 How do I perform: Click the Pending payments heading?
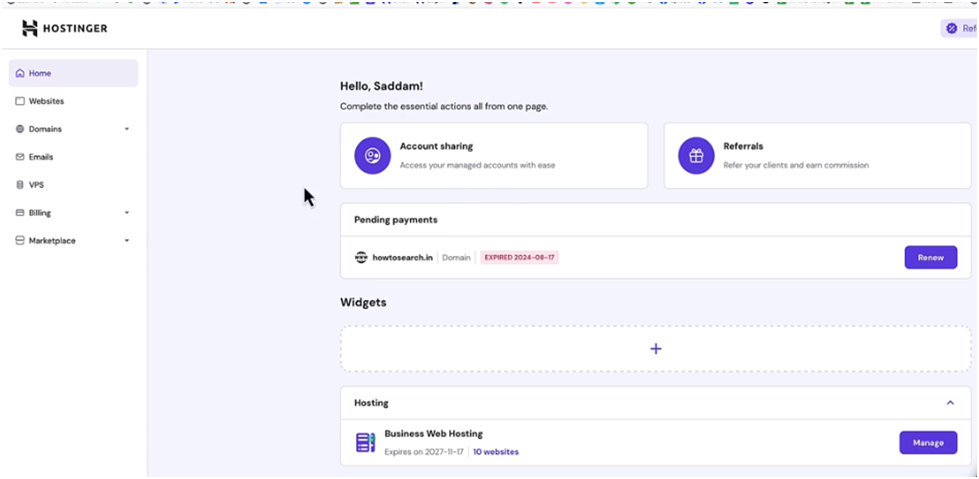[x=396, y=220]
